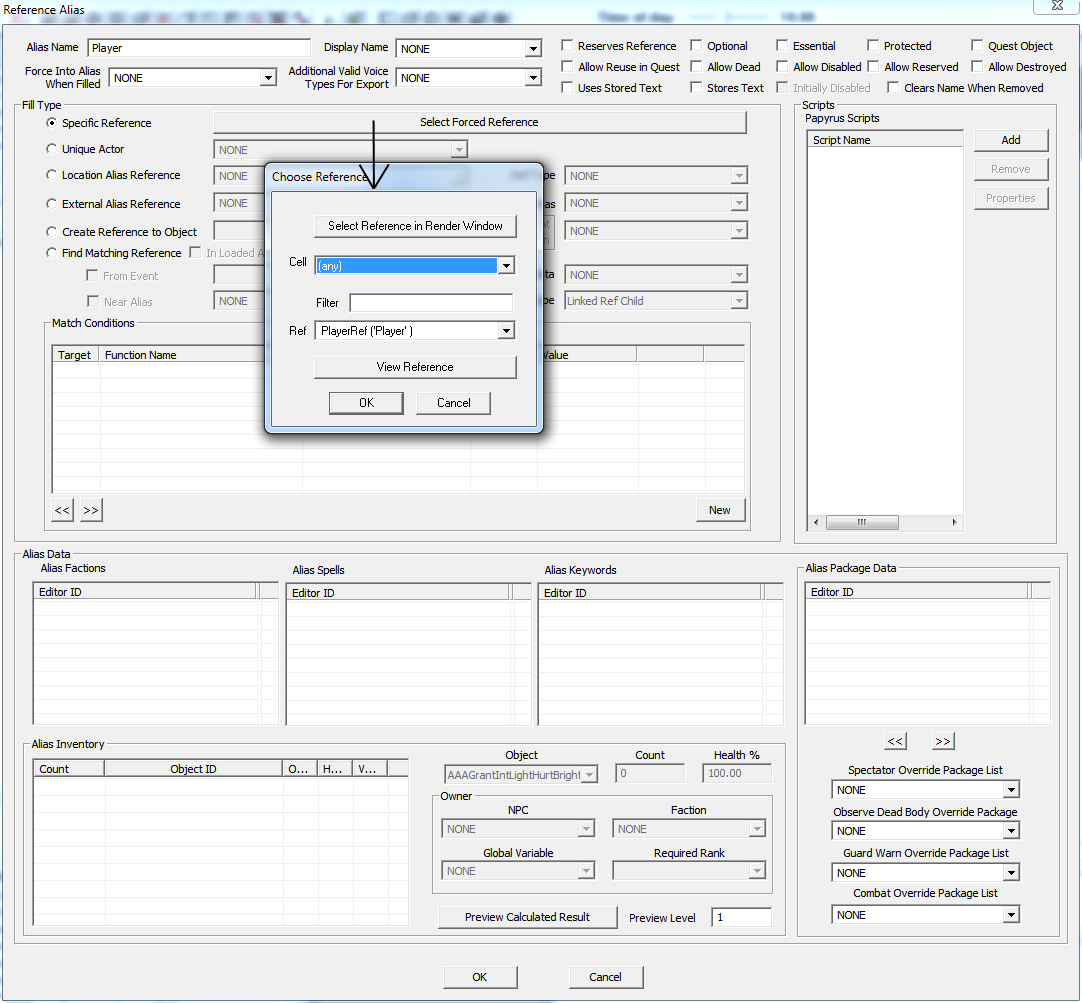Screen dimensions: 1082x1003
Task: Click the << button under Alias Package Data
Action: point(895,741)
